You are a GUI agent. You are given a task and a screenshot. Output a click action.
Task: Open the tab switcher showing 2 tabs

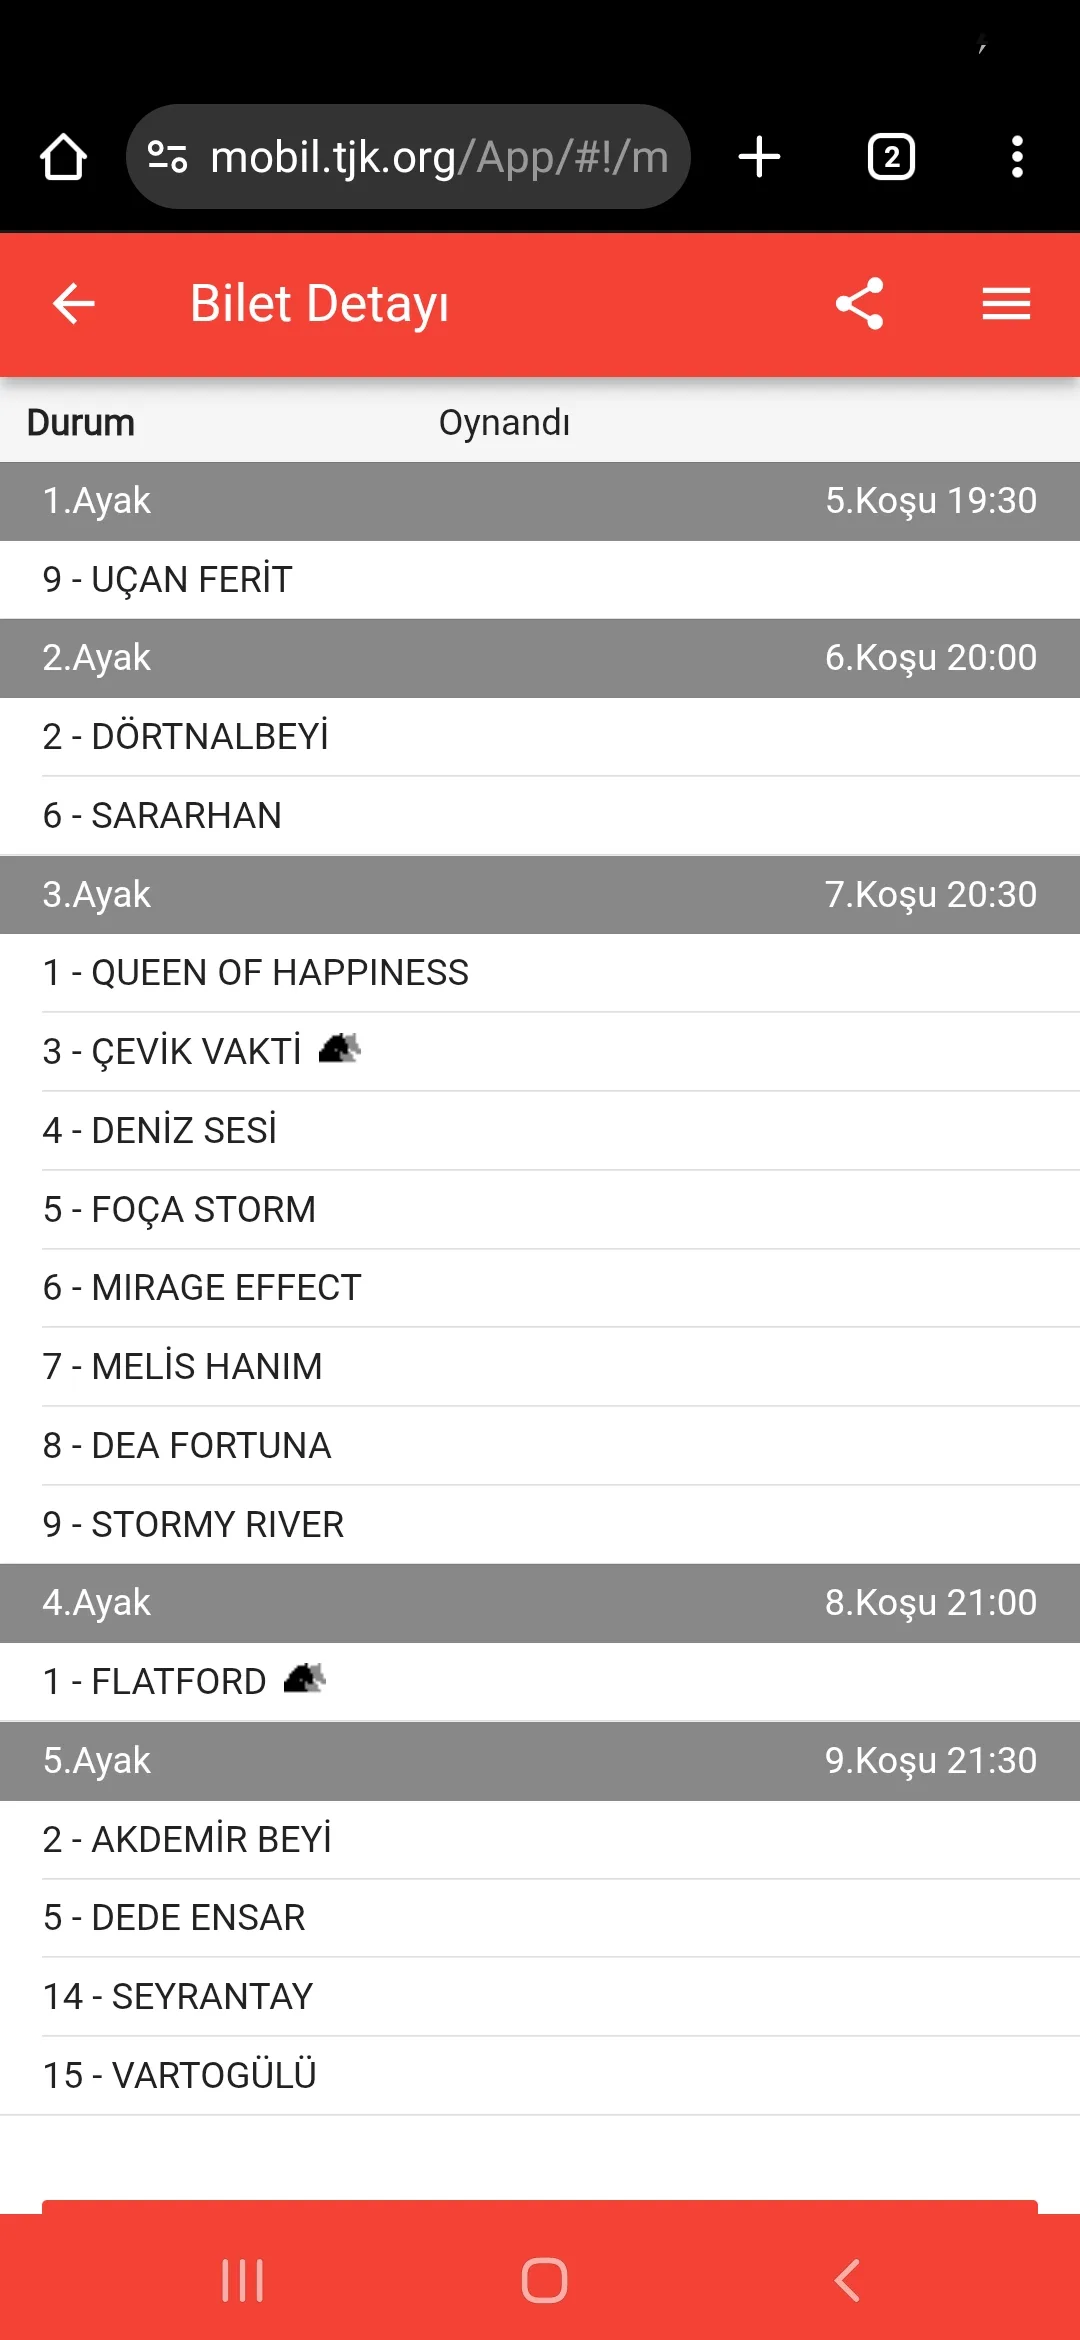pyautogui.click(x=890, y=157)
